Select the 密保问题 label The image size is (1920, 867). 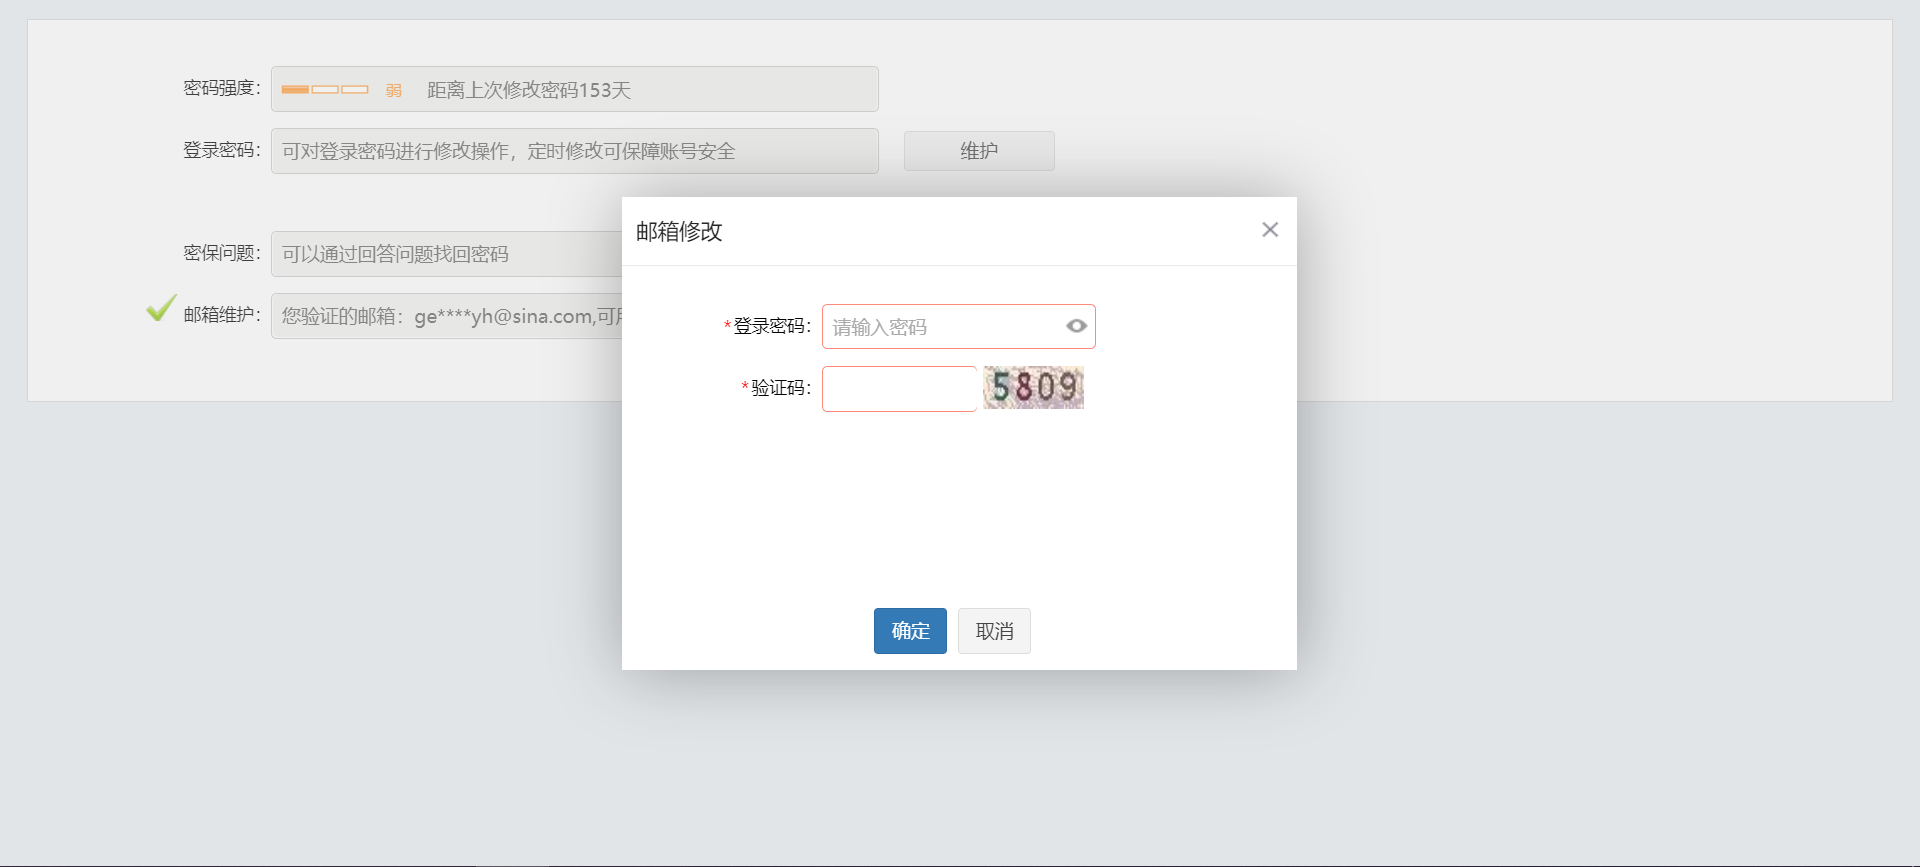[222, 253]
